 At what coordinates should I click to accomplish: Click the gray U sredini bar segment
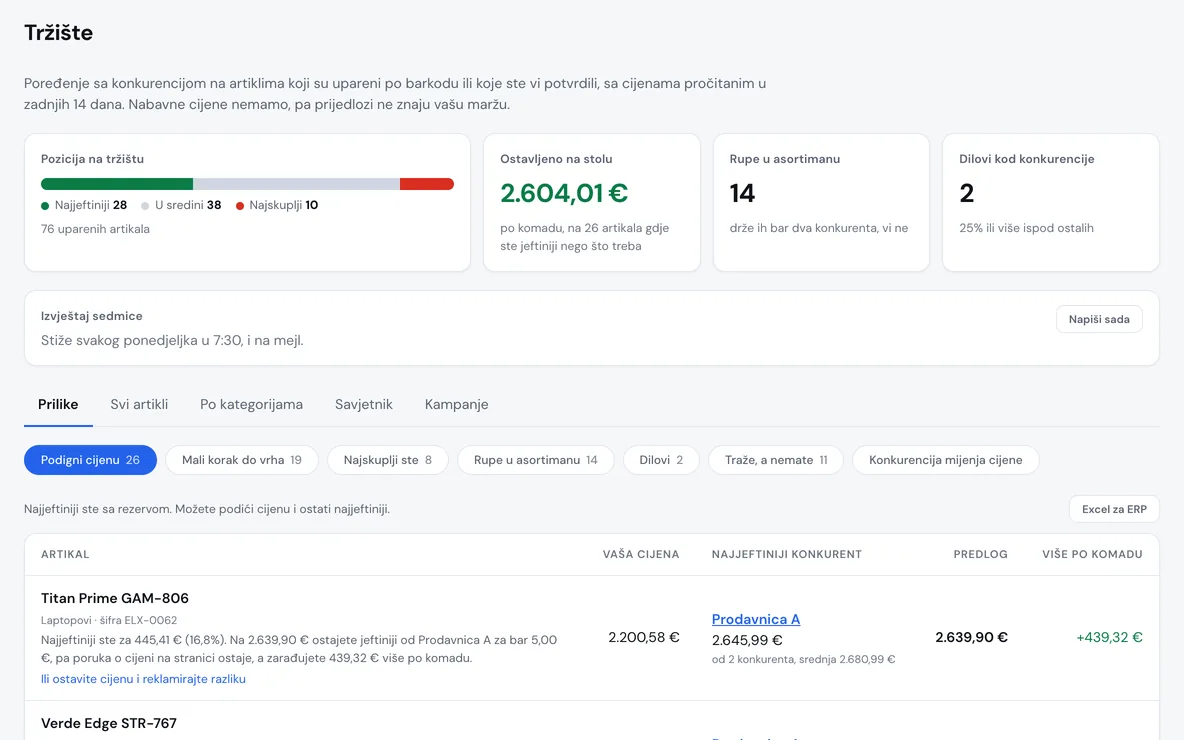point(297,183)
